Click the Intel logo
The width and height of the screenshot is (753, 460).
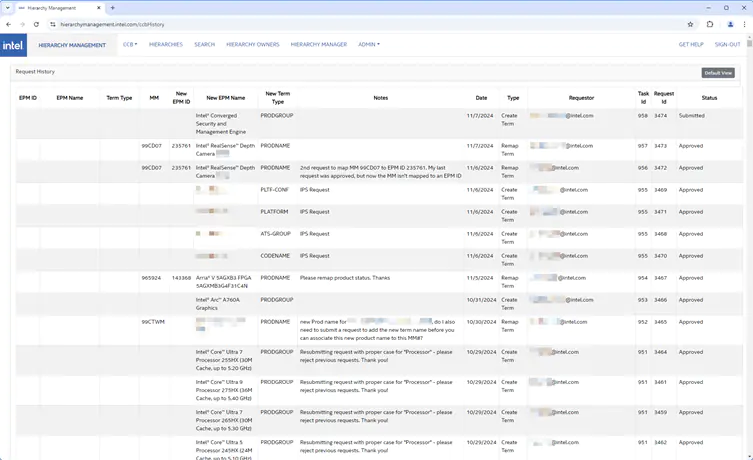(13, 45)
